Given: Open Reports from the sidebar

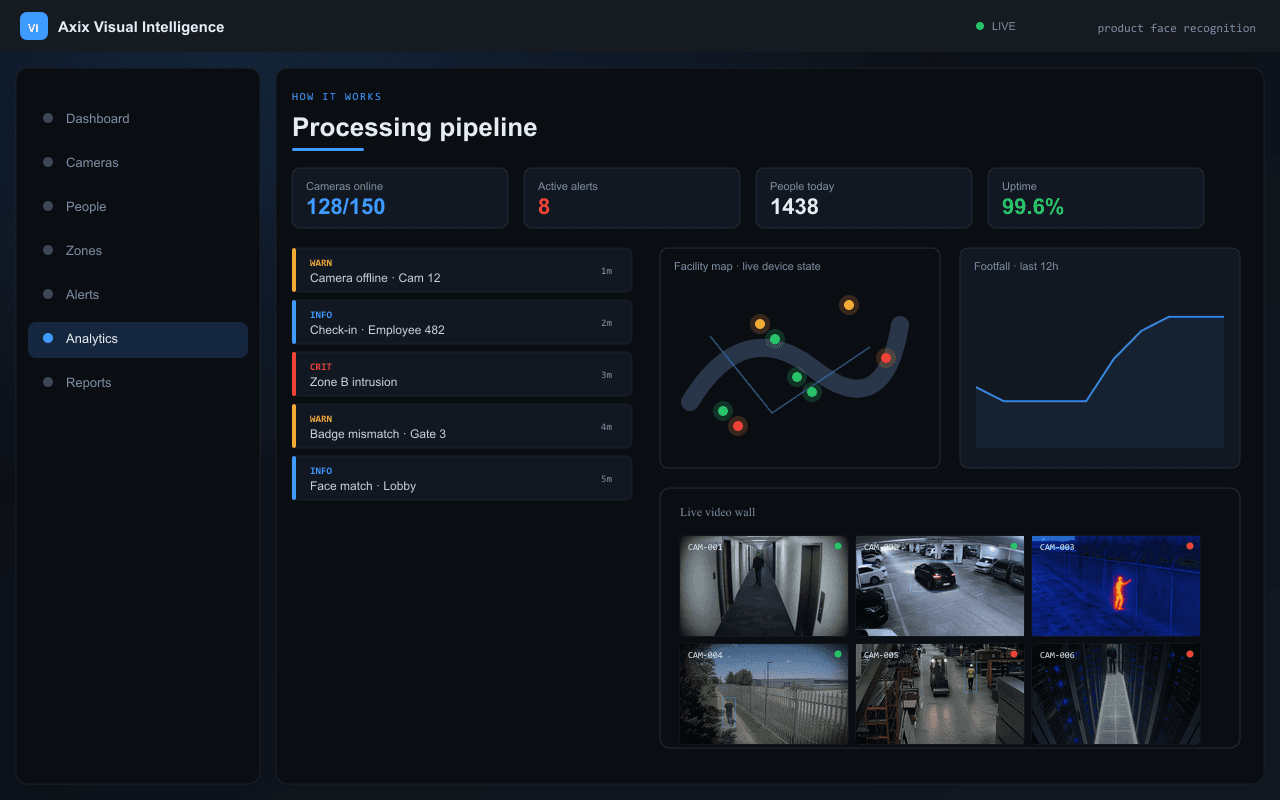Looking at the screenshot, I should pos(138,382).
